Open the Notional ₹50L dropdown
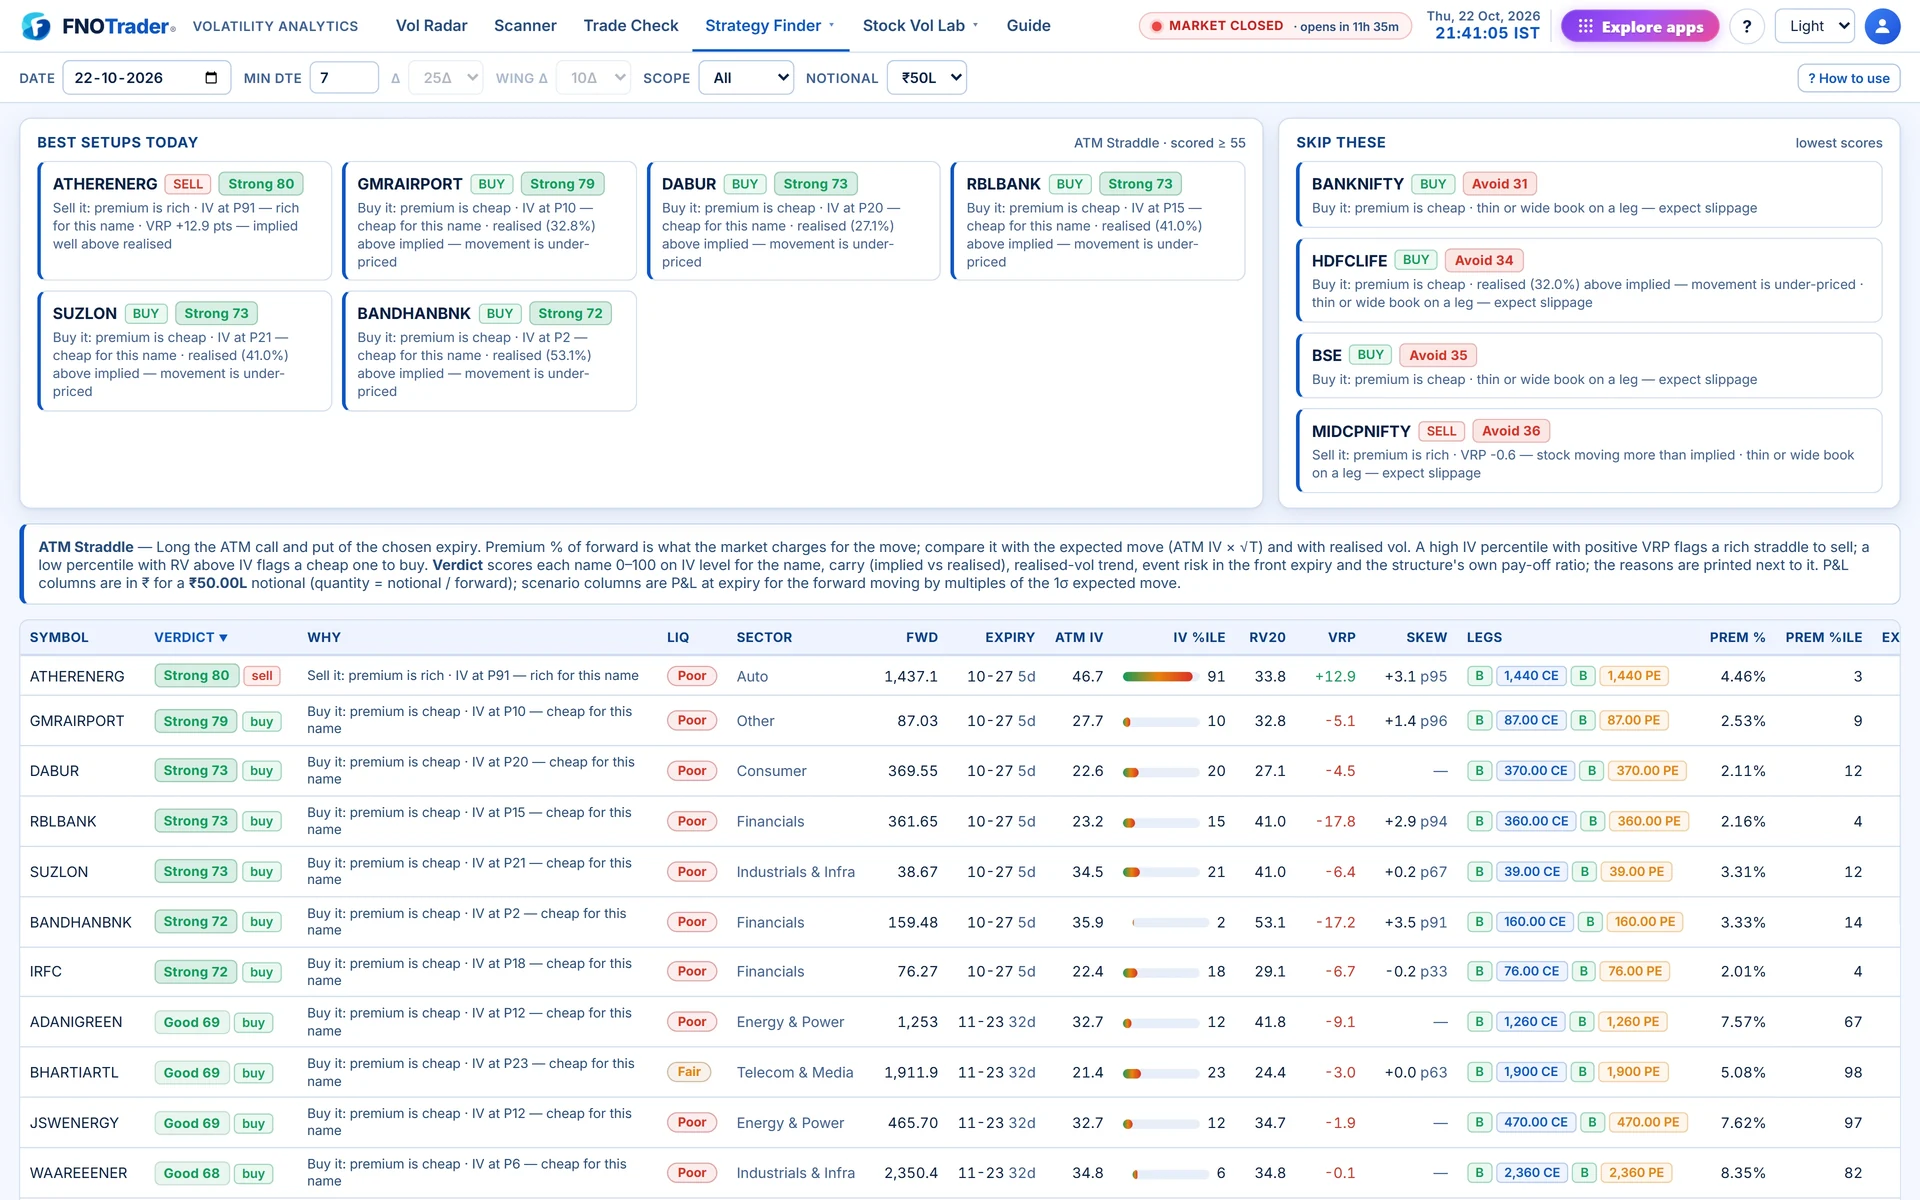This screenshot has width=1920, height=1200. [926, 78]
